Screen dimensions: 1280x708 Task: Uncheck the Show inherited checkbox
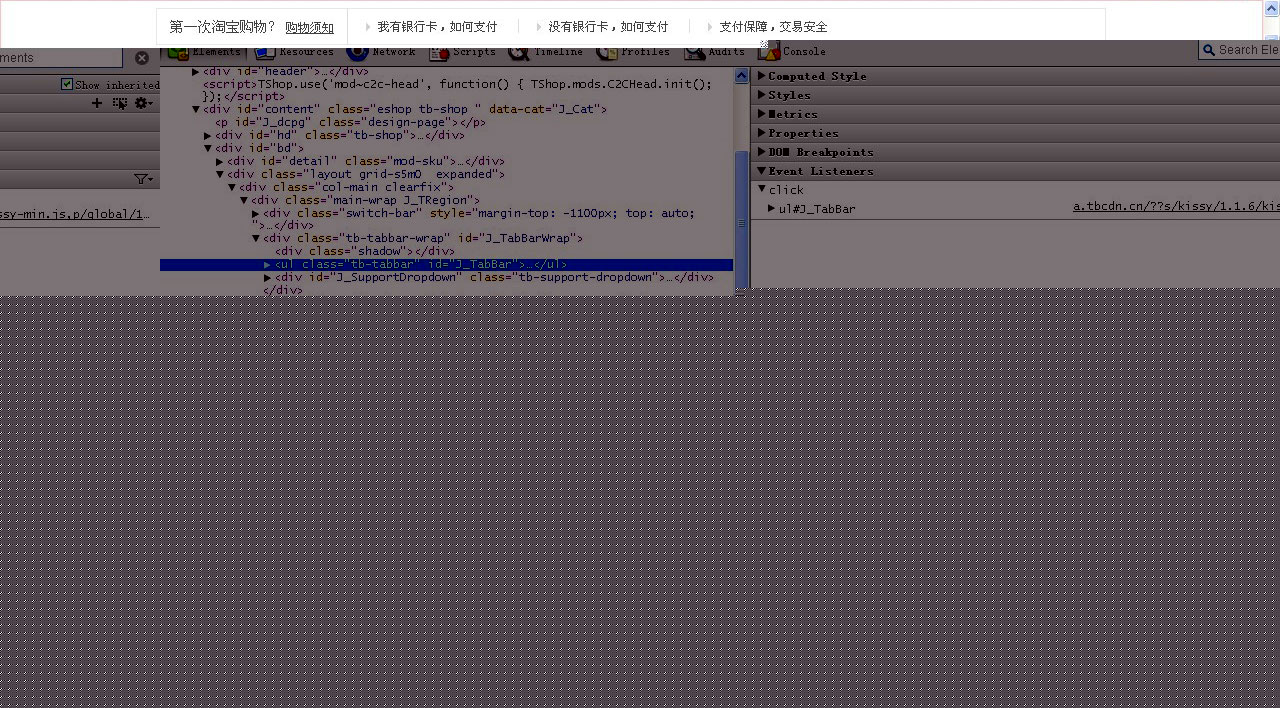tap(66, 84)
